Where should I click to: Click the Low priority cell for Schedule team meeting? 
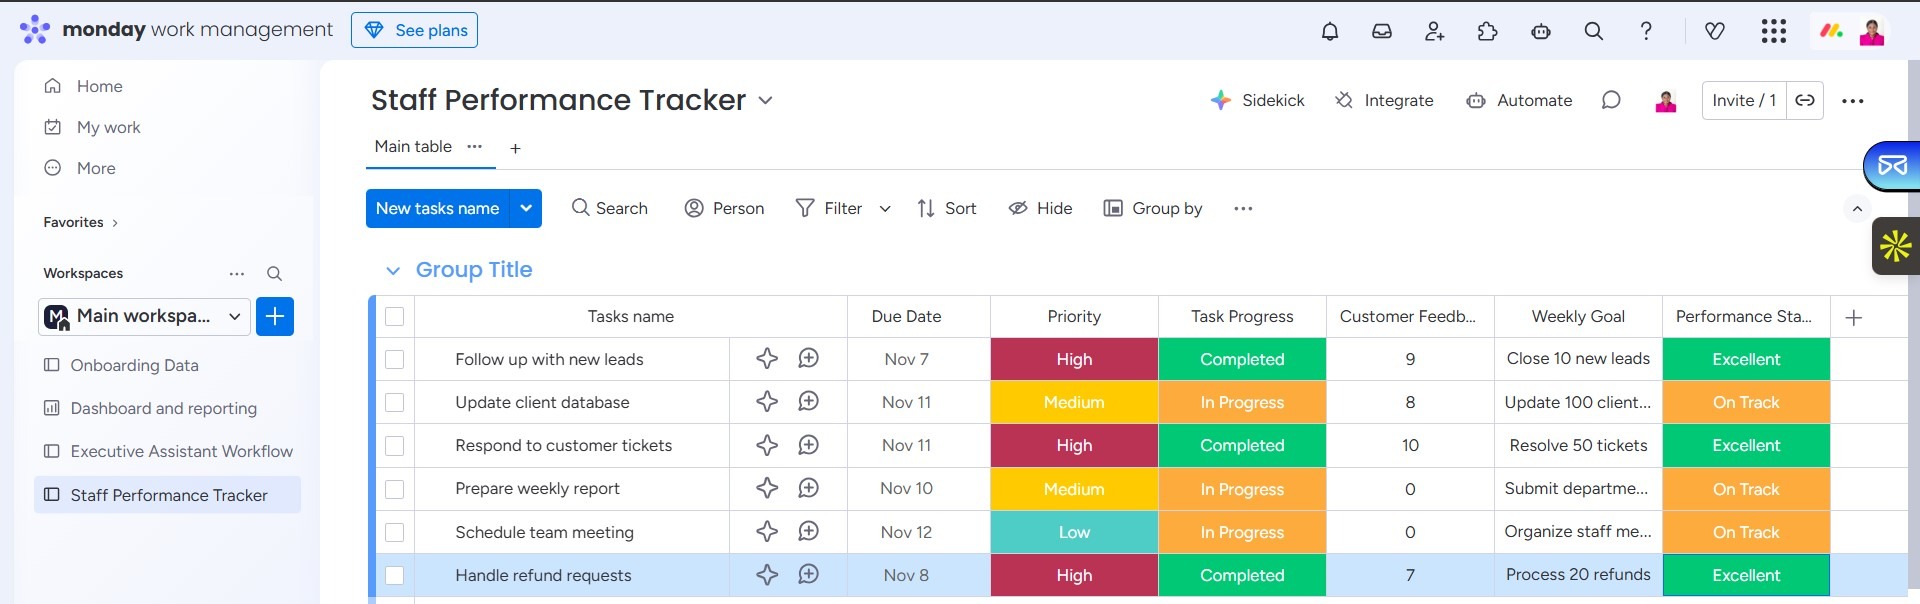click(x=1074, y=532)
